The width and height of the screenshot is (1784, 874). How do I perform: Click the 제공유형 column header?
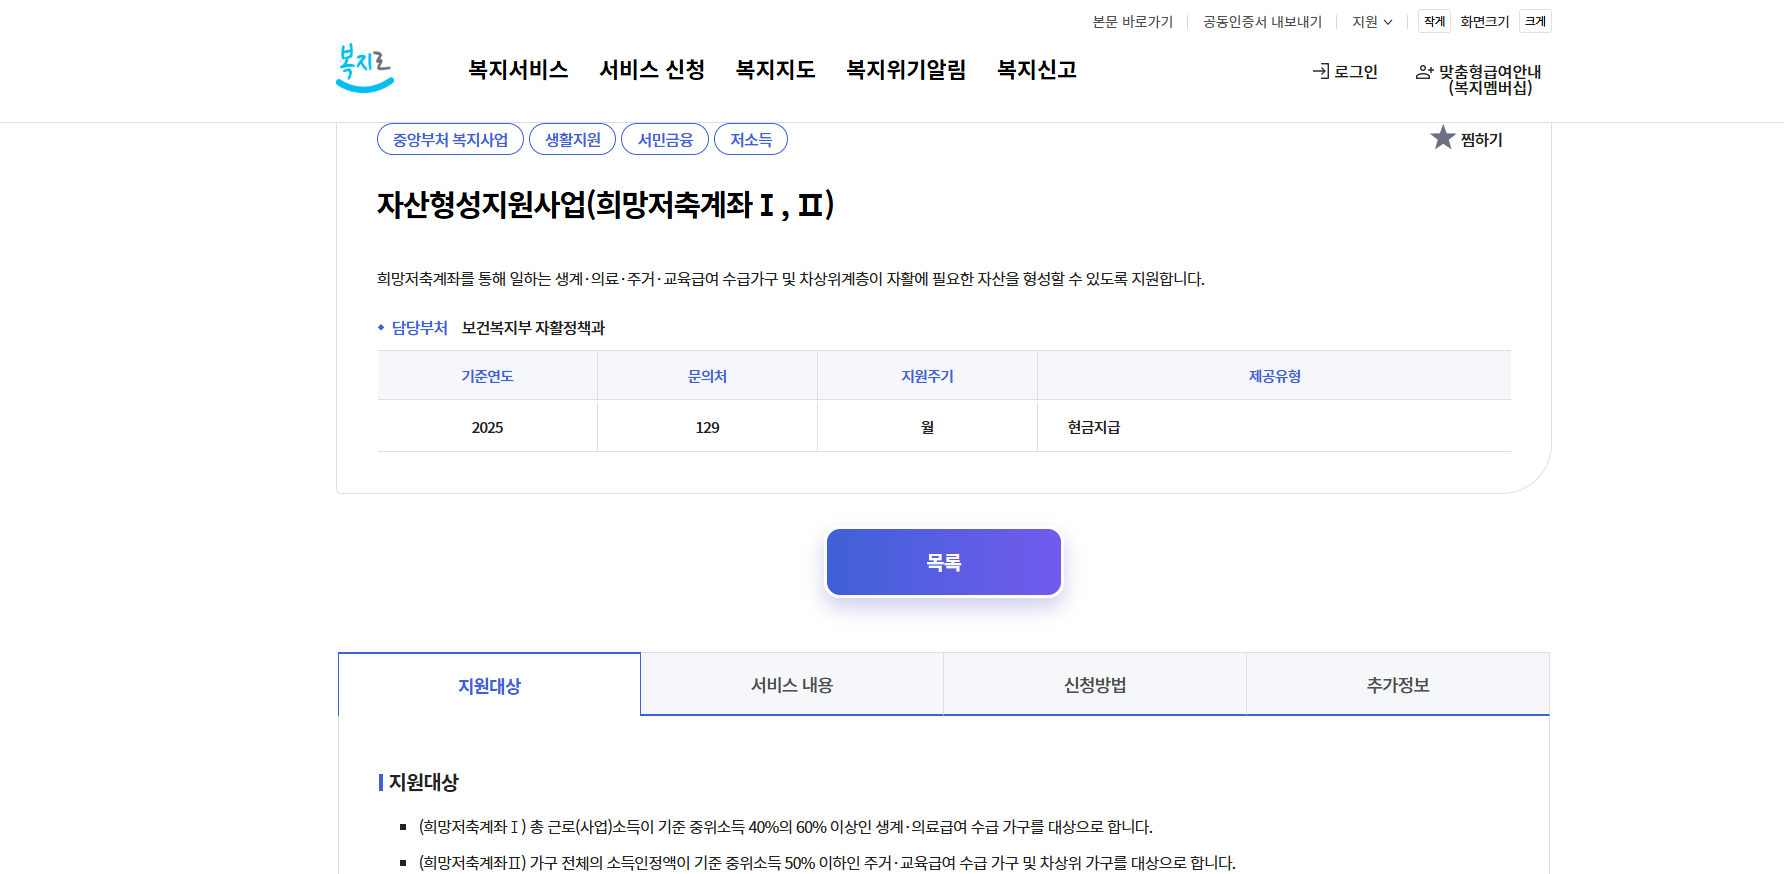pyautogui.click(x=1274, y=376)
